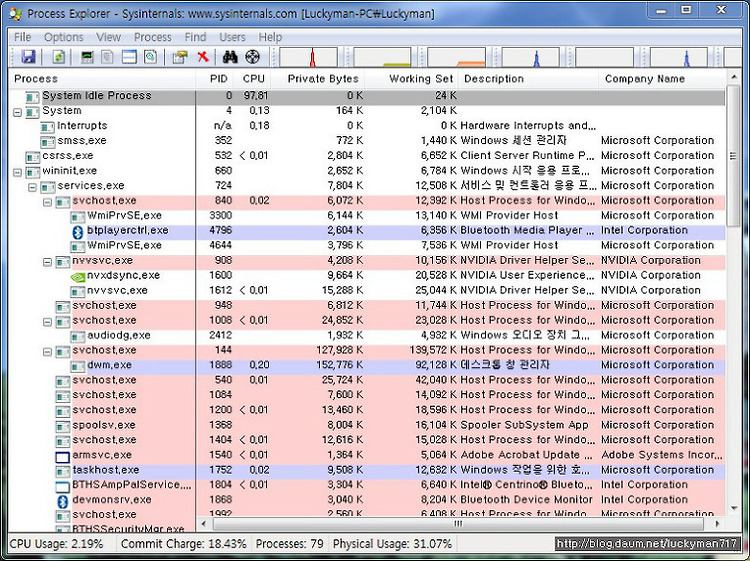Collapse svchost.exe PID 144 node
Image resolution: width=750 pixels, height=561 pixels.
(x=47, y=352)
